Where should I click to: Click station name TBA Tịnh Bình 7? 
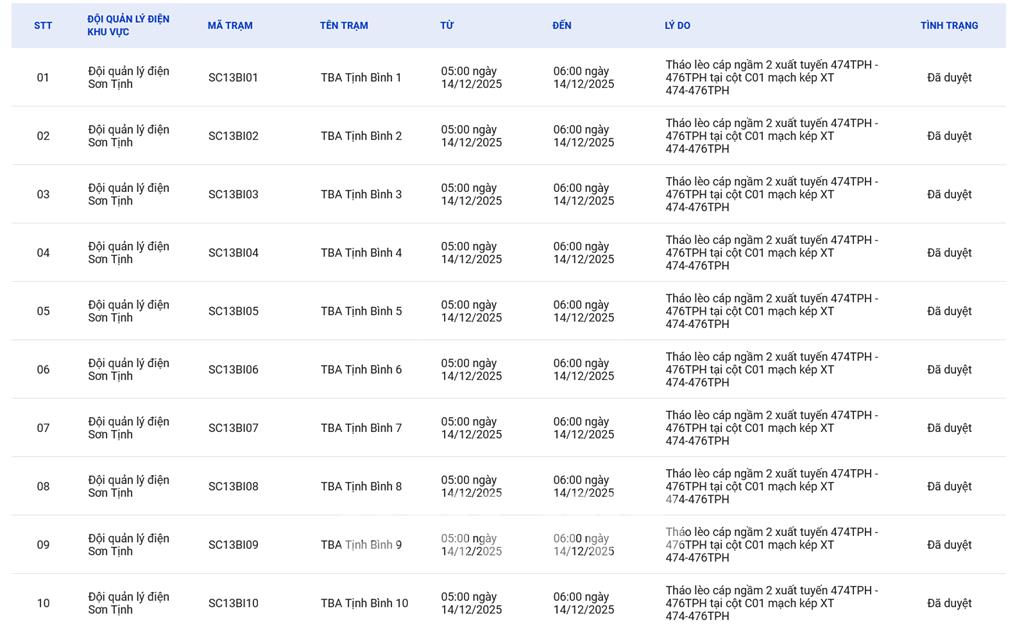361,428
